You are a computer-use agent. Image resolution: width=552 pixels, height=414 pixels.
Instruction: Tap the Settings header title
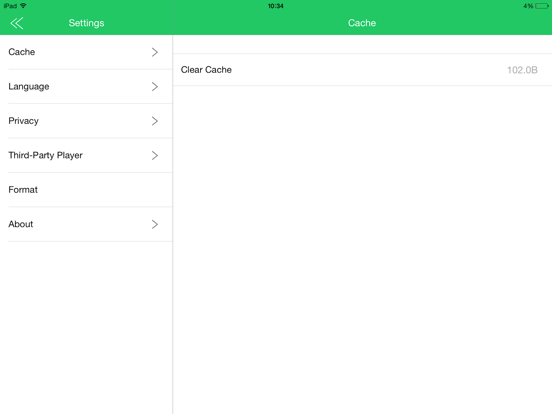pyautogui.click(x=86, y=23)
